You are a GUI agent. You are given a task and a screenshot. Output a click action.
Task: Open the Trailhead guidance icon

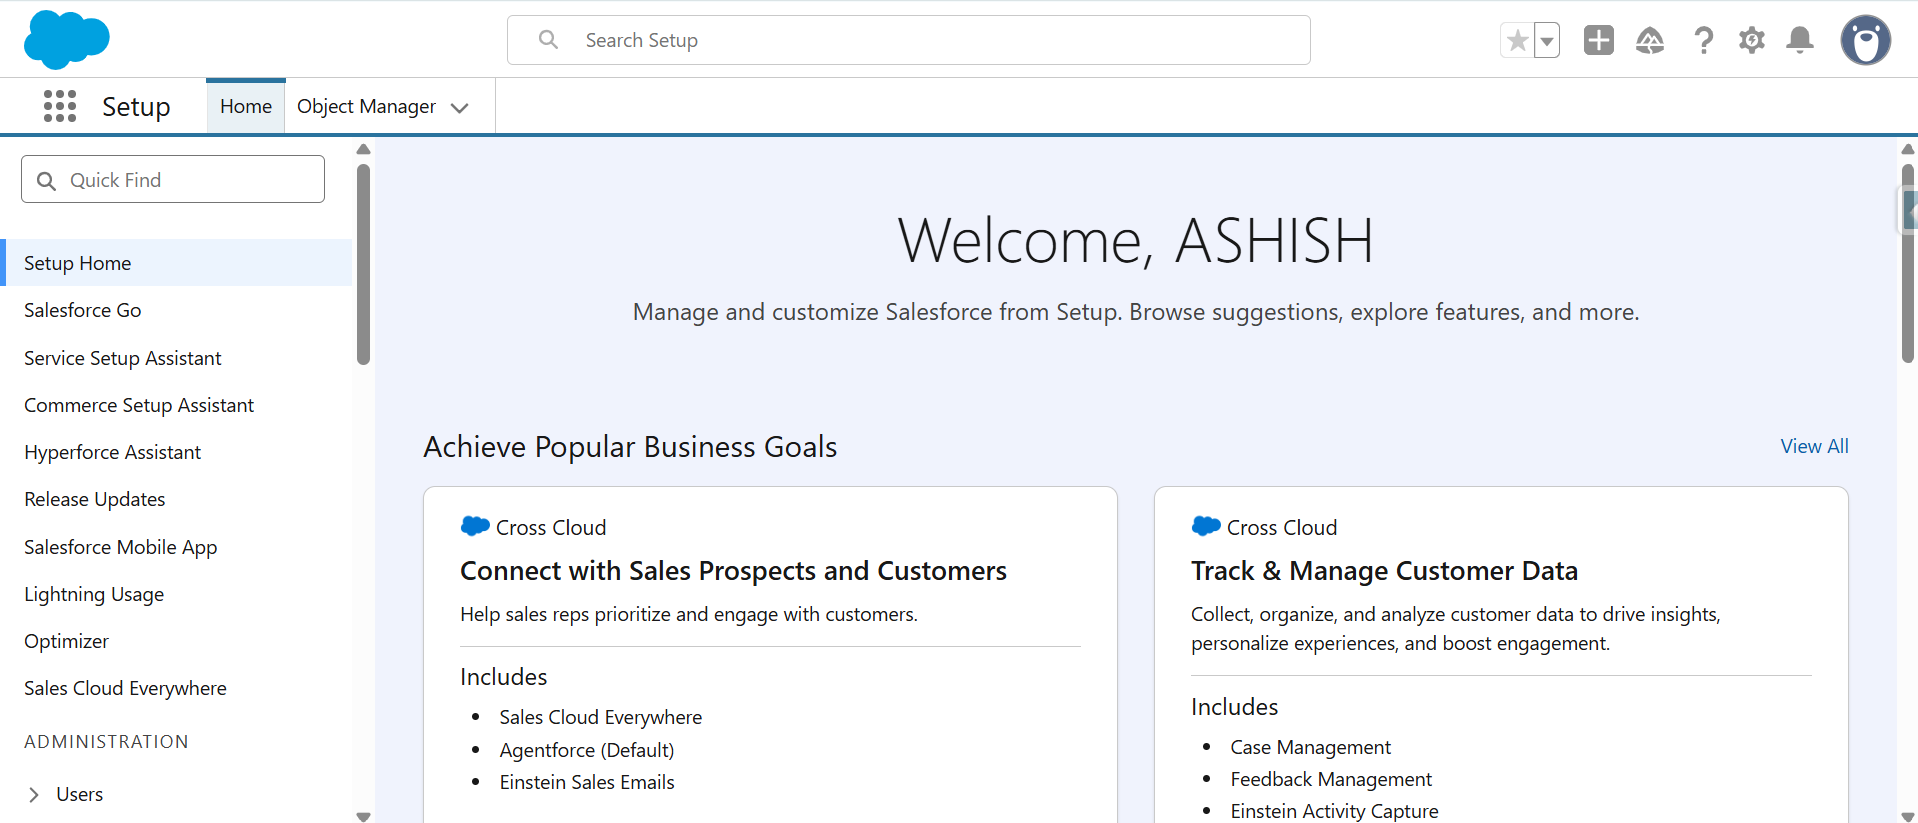coord(1649,41)
